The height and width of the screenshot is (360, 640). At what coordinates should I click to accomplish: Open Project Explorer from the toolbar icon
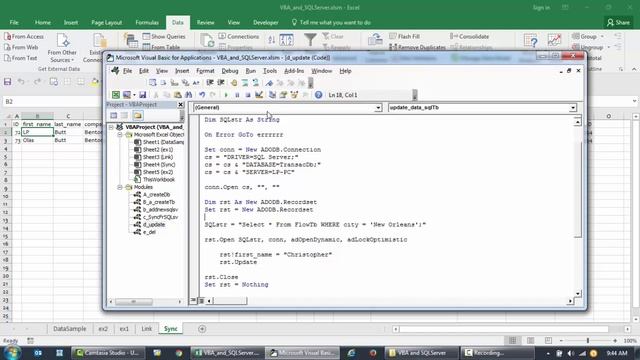pyautogui.click(x=272, y=95)
